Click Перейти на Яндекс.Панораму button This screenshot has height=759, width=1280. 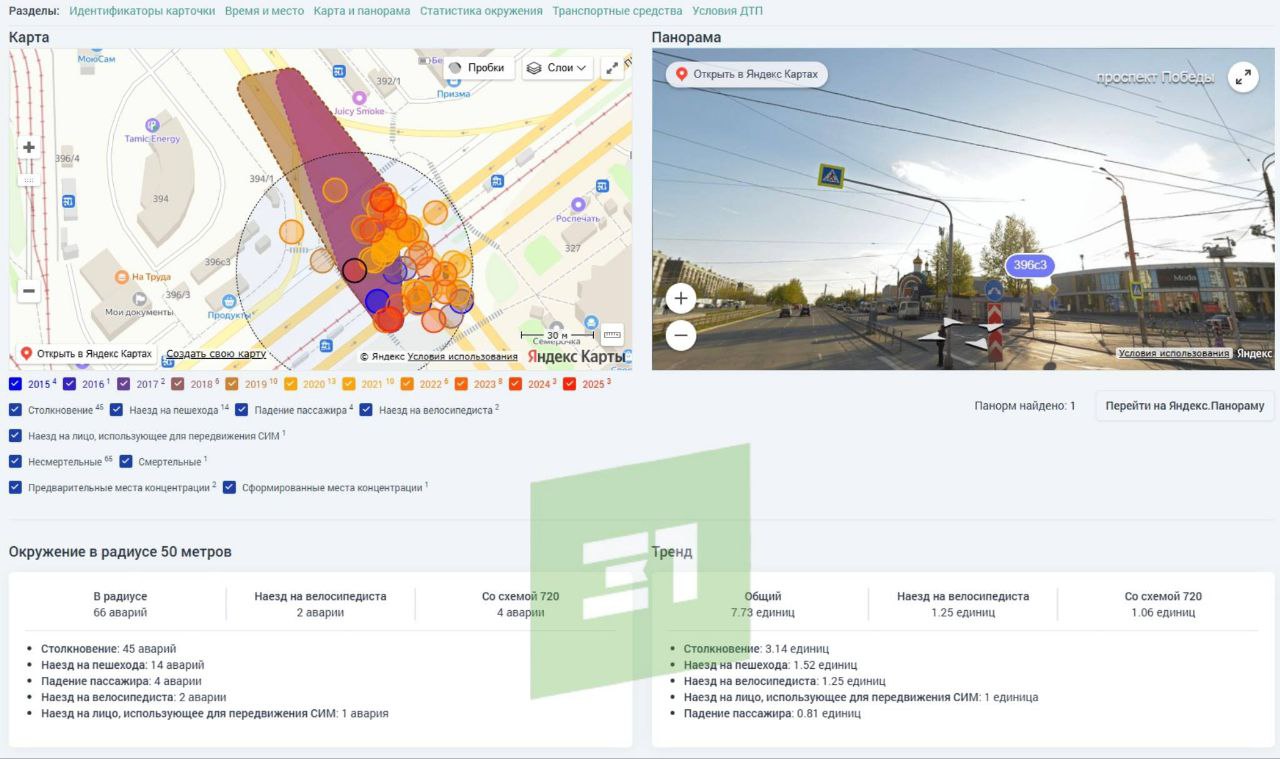coord(1184,406)
